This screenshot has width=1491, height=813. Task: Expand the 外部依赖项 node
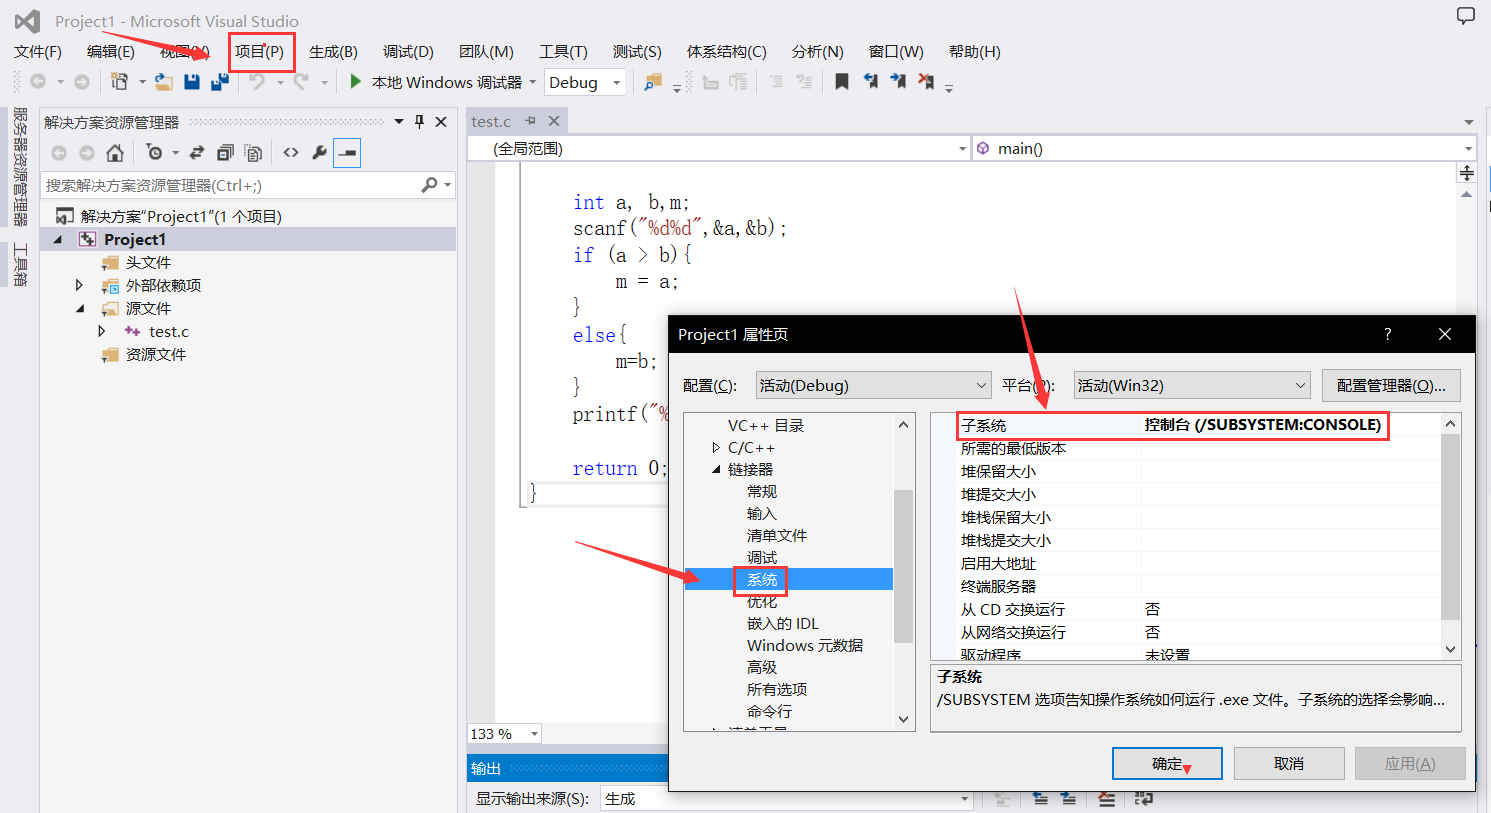(x=80, y=285)
